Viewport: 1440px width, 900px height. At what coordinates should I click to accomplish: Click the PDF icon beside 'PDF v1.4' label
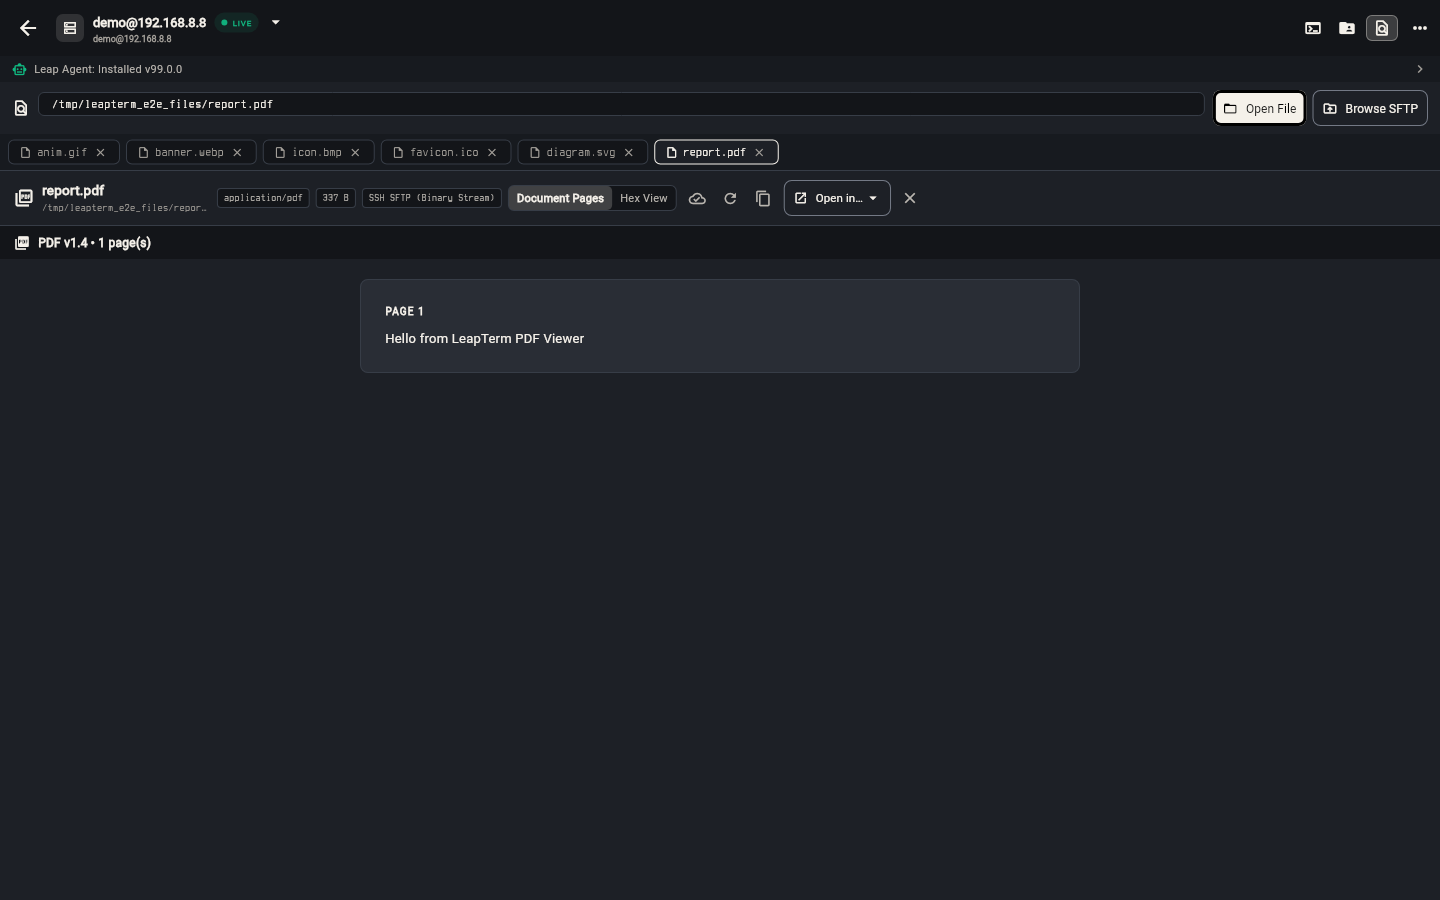[22, 243]
